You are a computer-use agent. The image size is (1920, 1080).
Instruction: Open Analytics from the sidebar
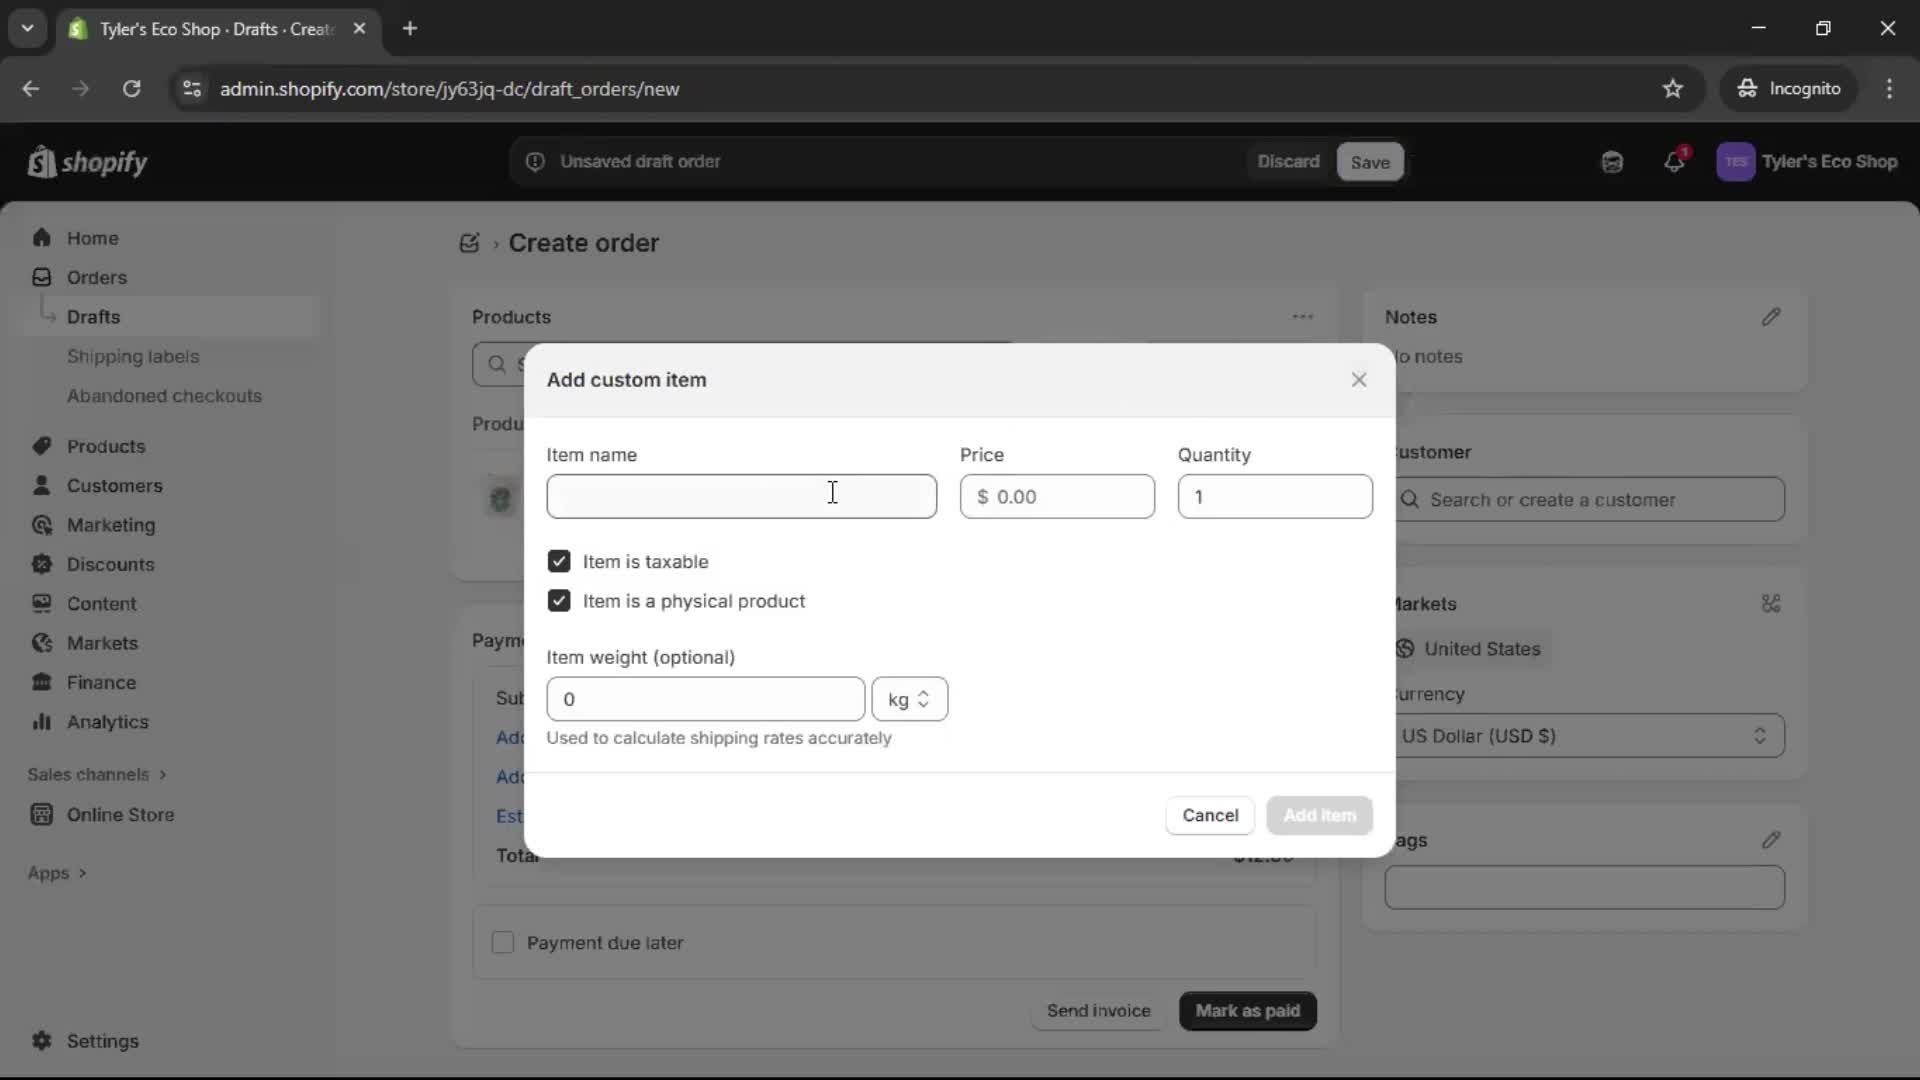[x=106, y=722]
